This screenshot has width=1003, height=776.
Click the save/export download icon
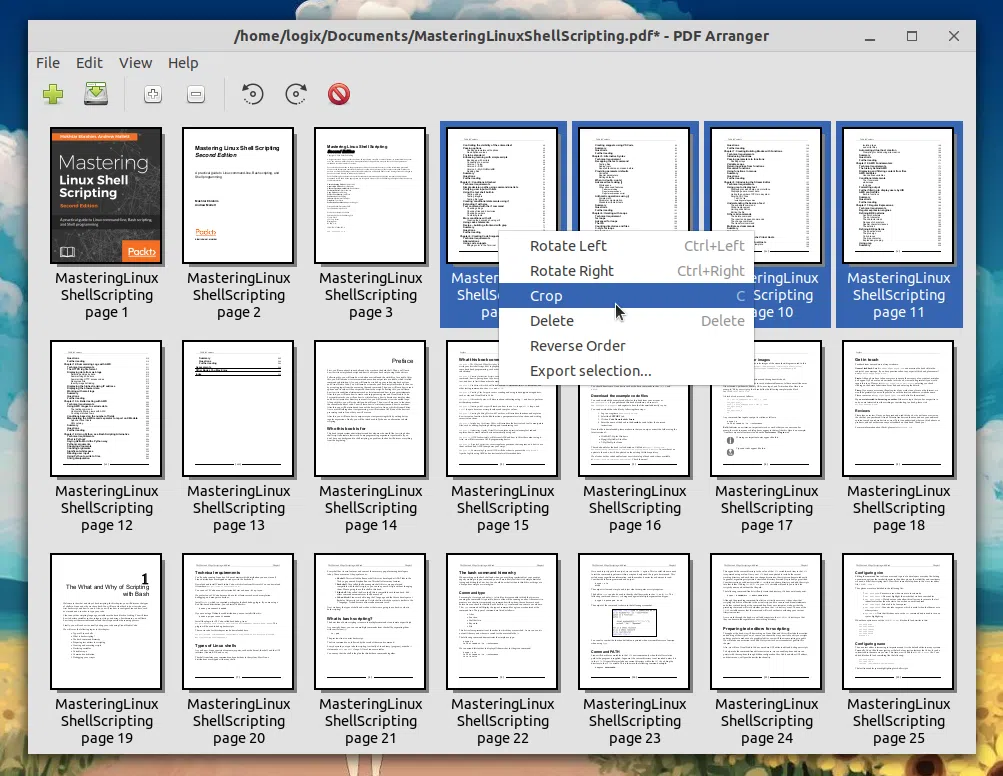(96, 94)
